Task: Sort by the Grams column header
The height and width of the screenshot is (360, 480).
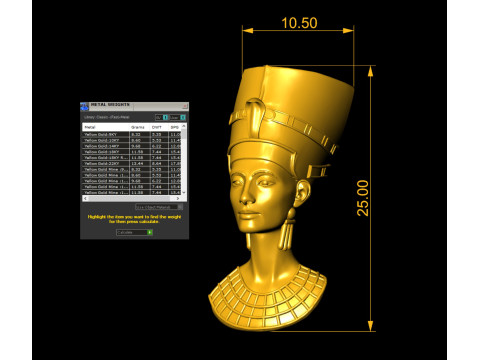Action: point(139,127)
